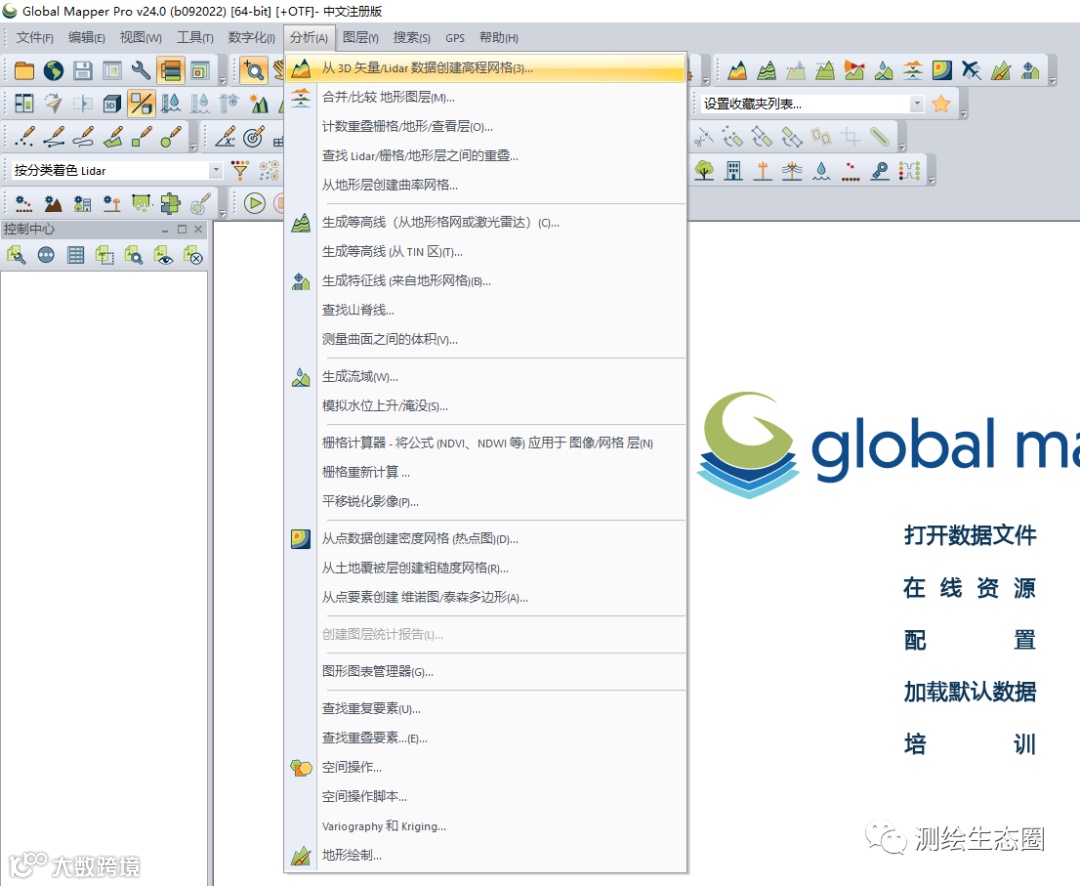Click the save workspace floppy disk icon
1080x886 pixels.
[x=83, y=70]
